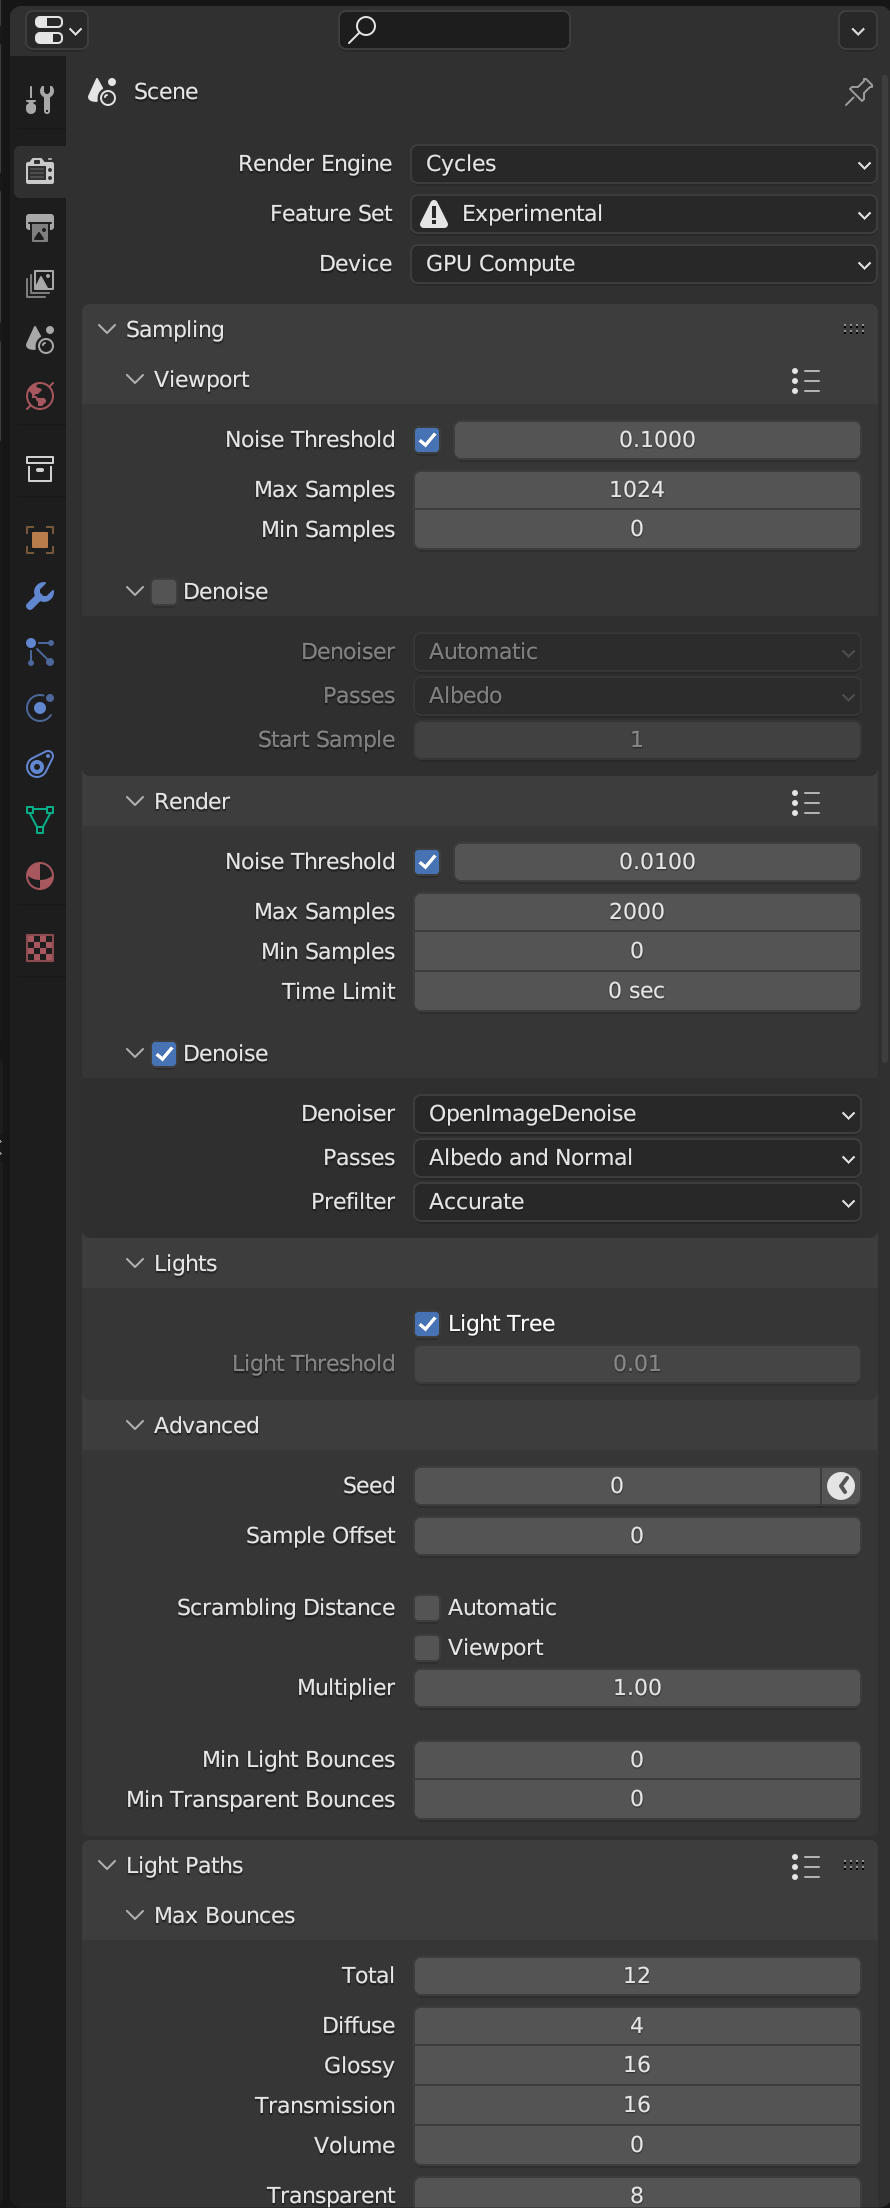Open the Feature Set dropdown
Screen dimensions: 890x2208
coord(643,214)
